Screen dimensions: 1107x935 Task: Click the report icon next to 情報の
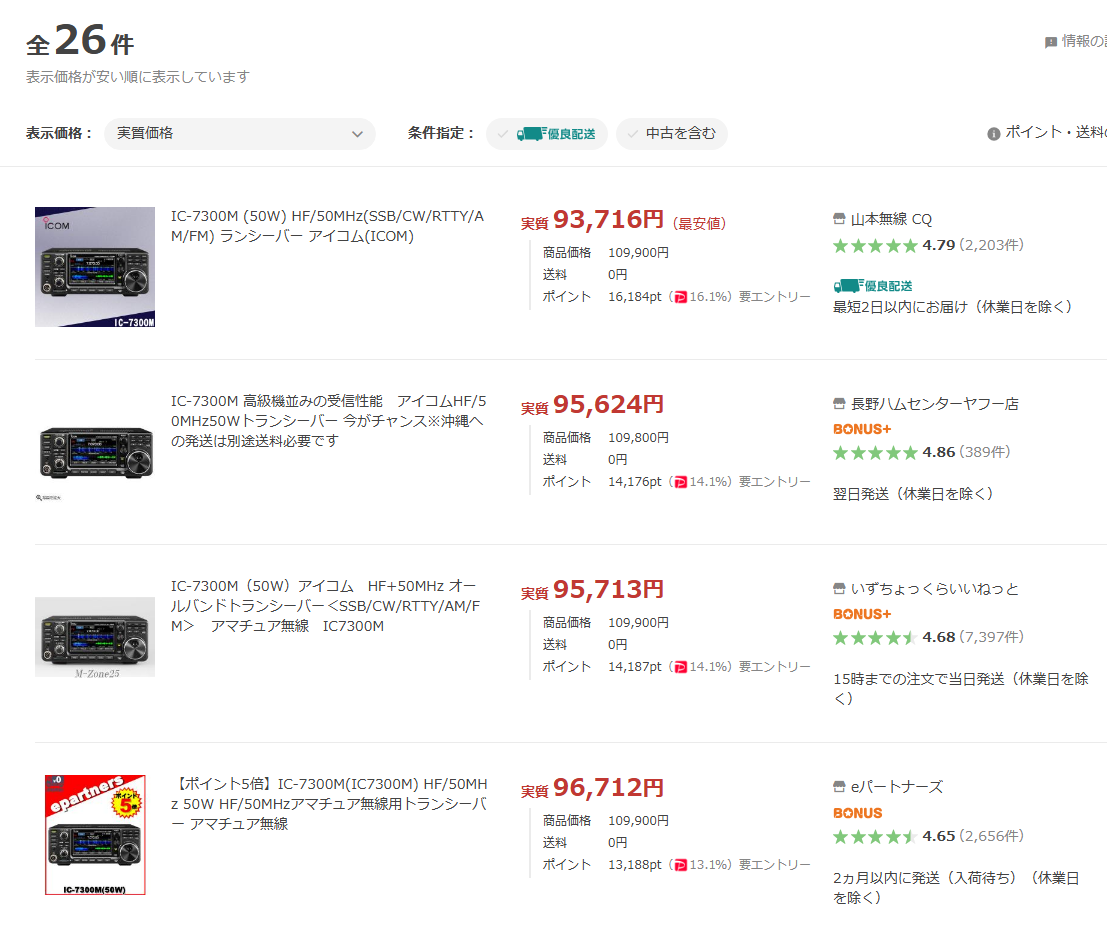pyautogui.click(x=1051, y=42)
